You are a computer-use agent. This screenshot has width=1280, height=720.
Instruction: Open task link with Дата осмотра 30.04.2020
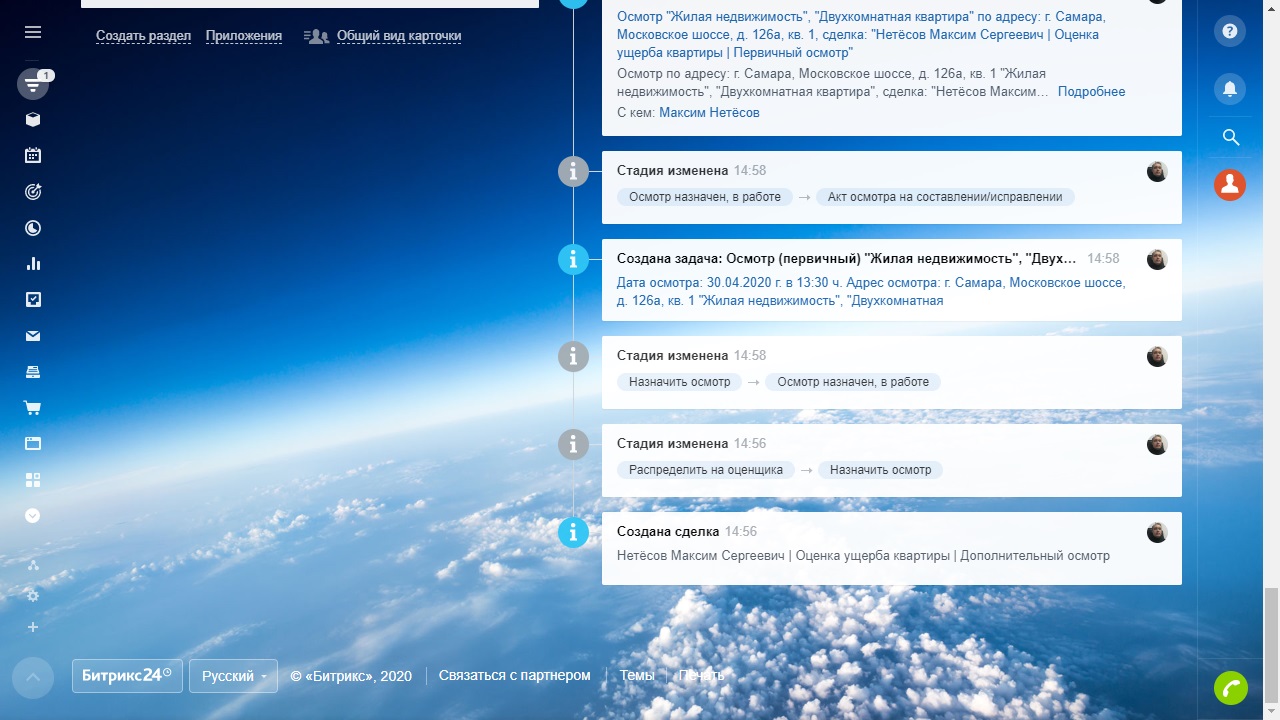(871, 291)
